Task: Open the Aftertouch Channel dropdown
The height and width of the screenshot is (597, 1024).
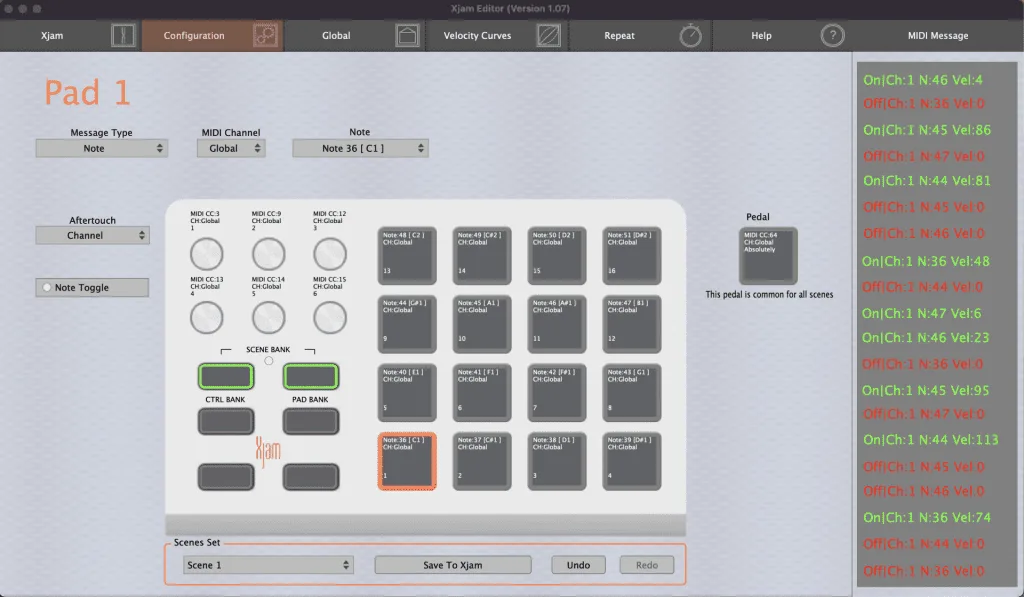Action: (x=93, y=235)
